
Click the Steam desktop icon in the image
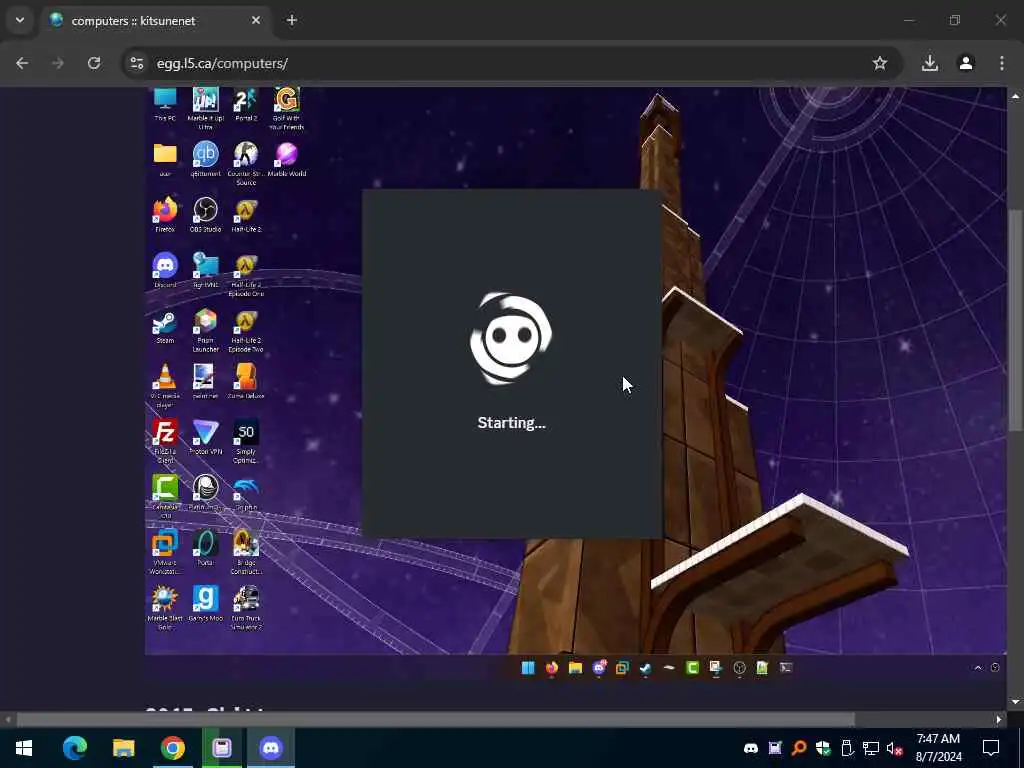(165, 326)
